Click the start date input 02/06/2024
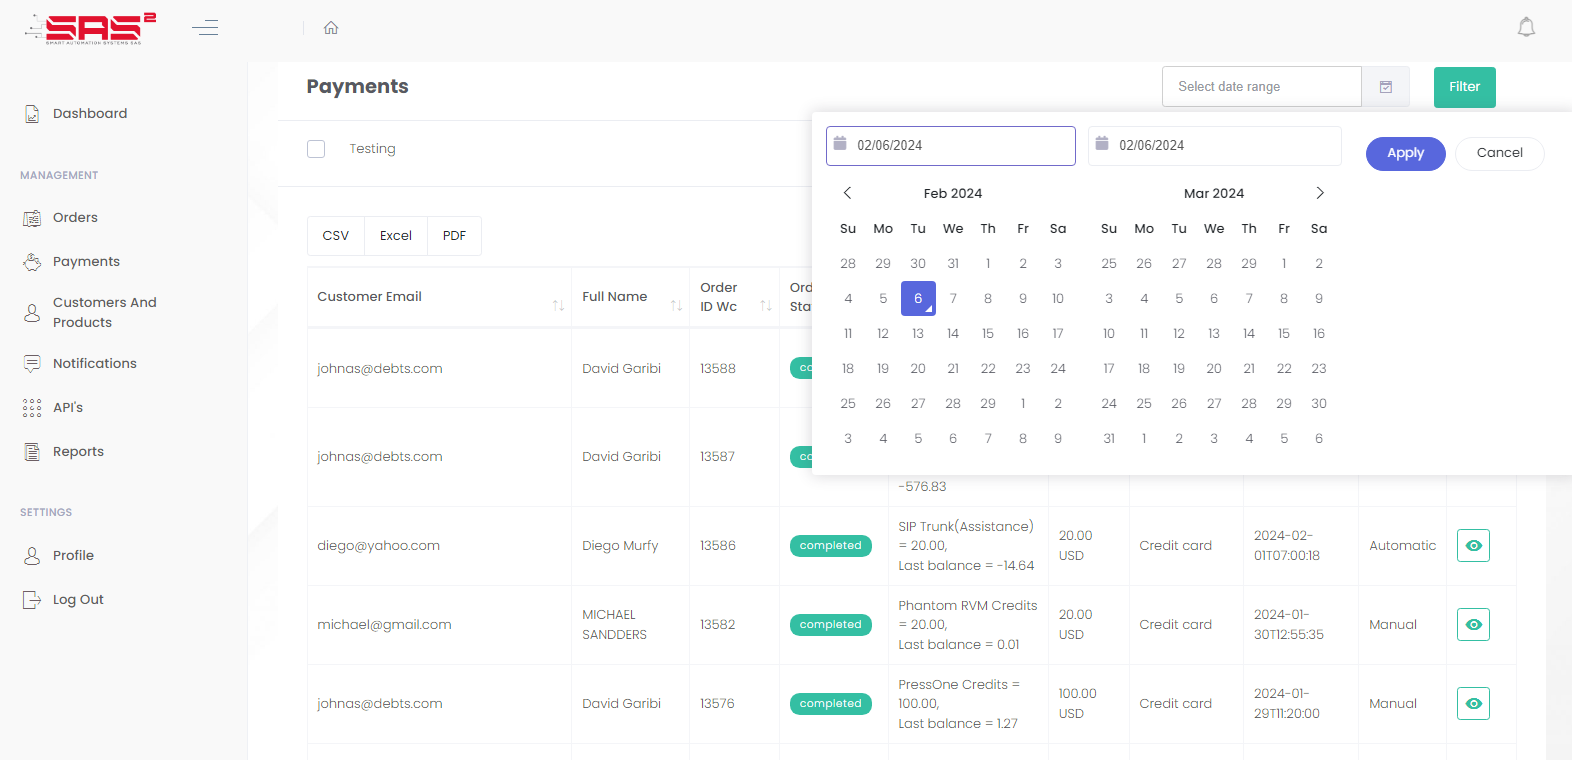 pos(951,146)
